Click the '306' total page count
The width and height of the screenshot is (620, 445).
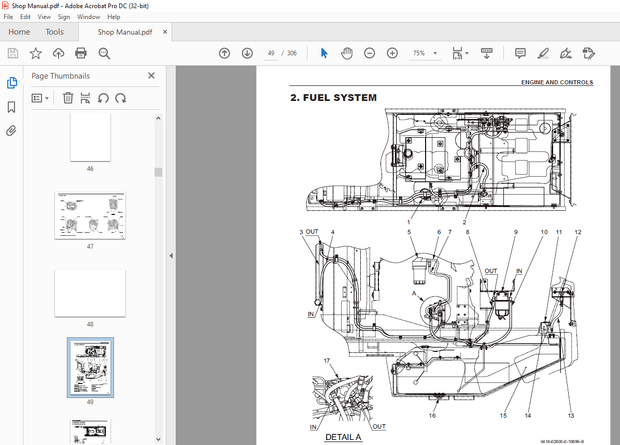[x=292, y=53]
